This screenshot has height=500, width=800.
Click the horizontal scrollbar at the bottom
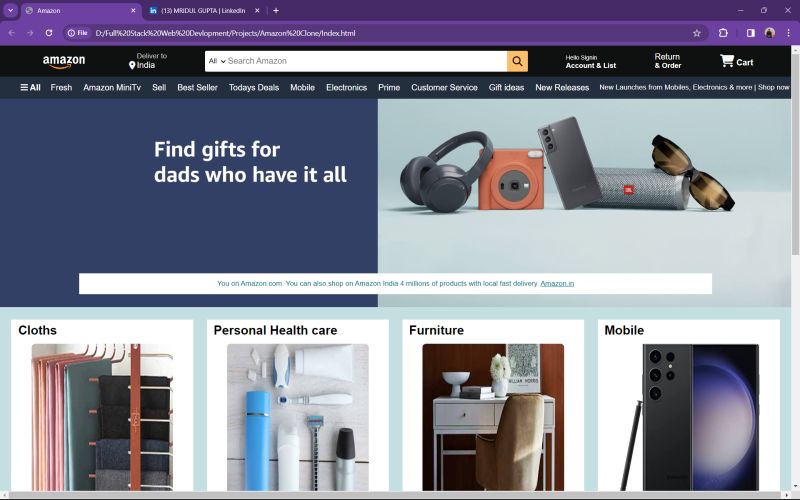click(x=395, y=495)
